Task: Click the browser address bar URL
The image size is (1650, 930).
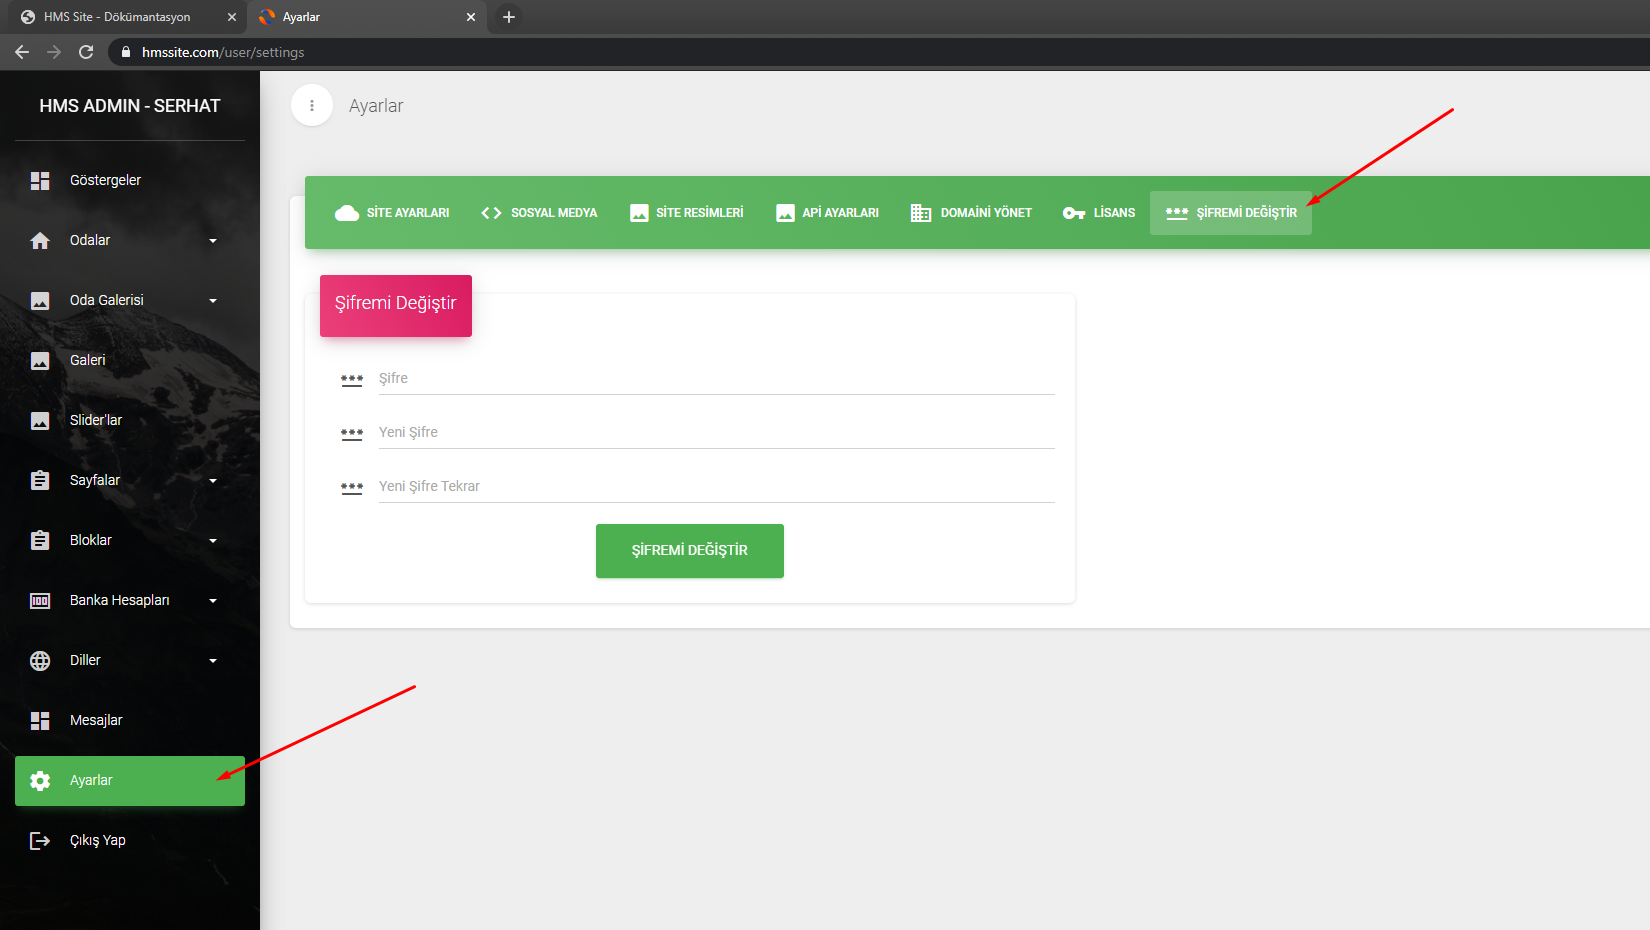Action: point(223,52)
